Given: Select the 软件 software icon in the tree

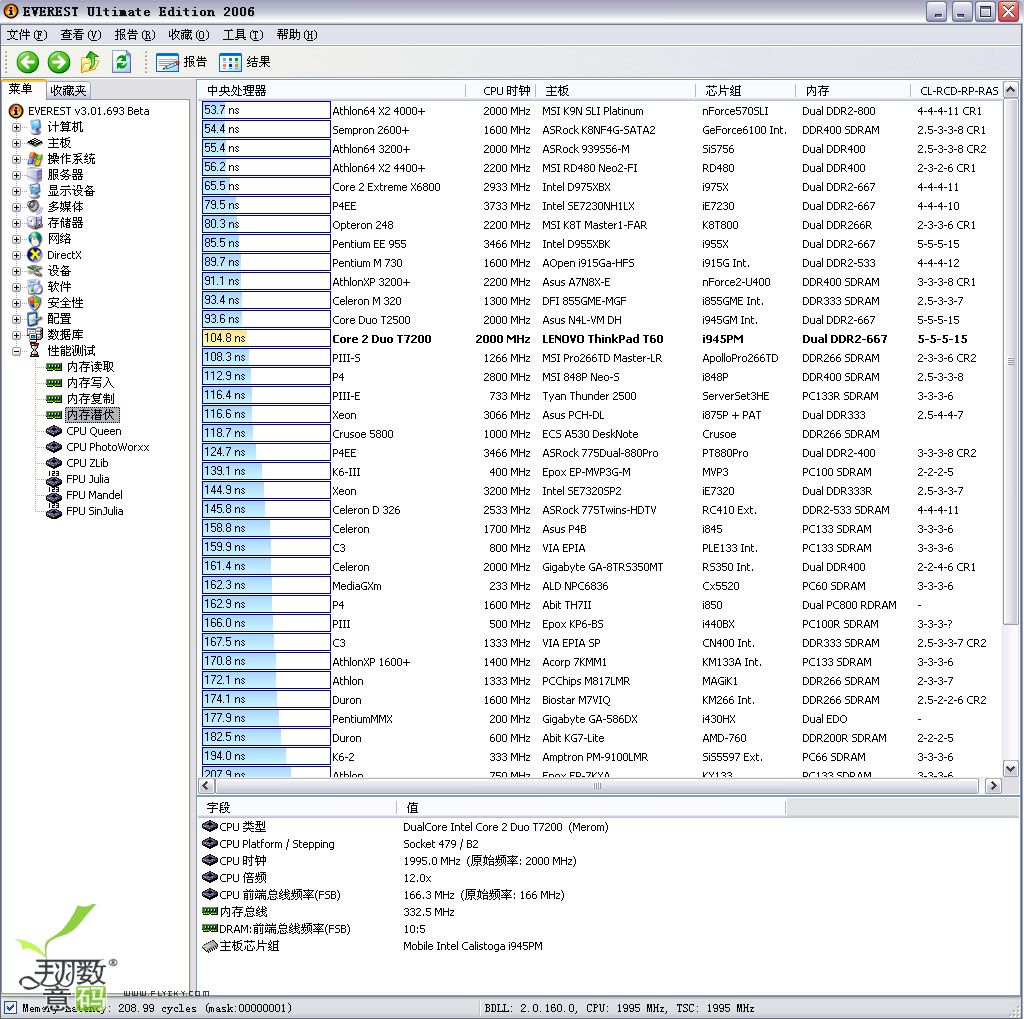Looking at the screenshot, I should point(35,287).
